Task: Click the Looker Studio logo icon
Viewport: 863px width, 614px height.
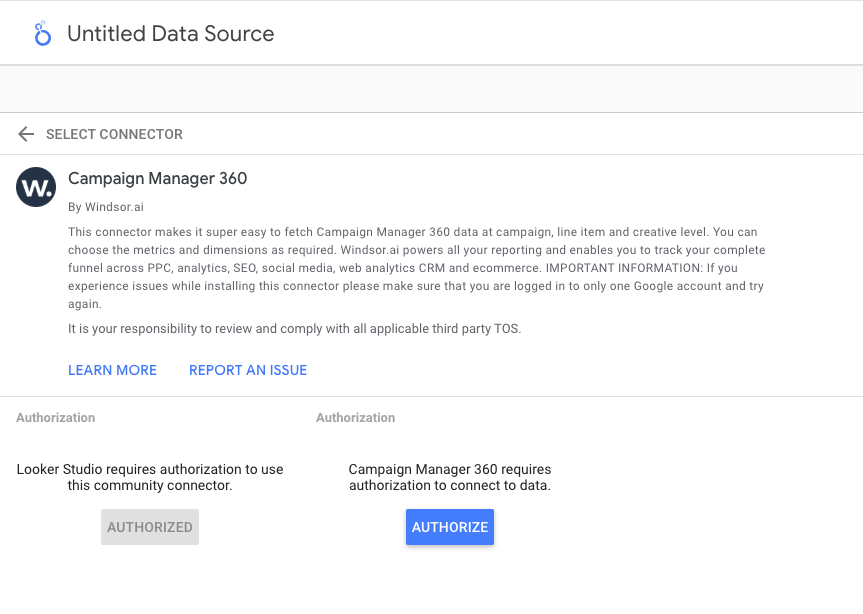Action: 41,34
